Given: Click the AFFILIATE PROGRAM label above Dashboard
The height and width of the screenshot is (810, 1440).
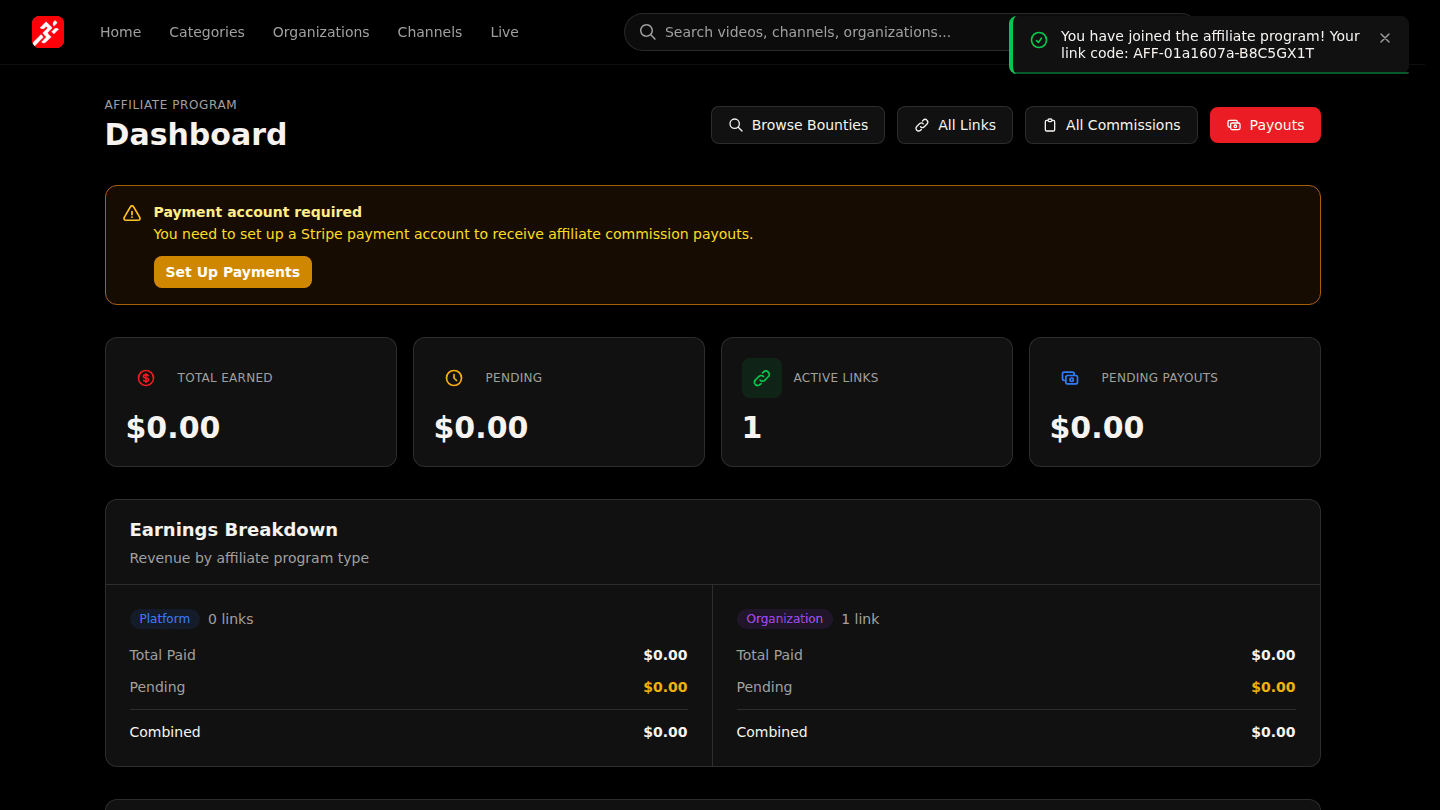Looking at the screenshot, I should tap(171, 104).
